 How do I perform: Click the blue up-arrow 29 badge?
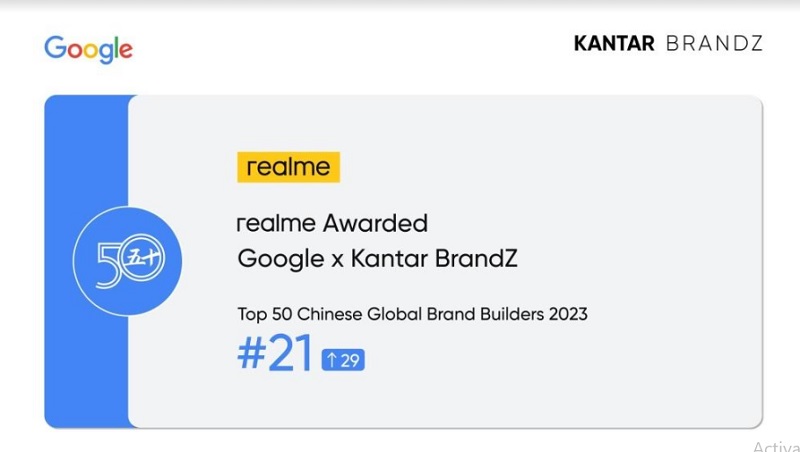click(342, 361)
